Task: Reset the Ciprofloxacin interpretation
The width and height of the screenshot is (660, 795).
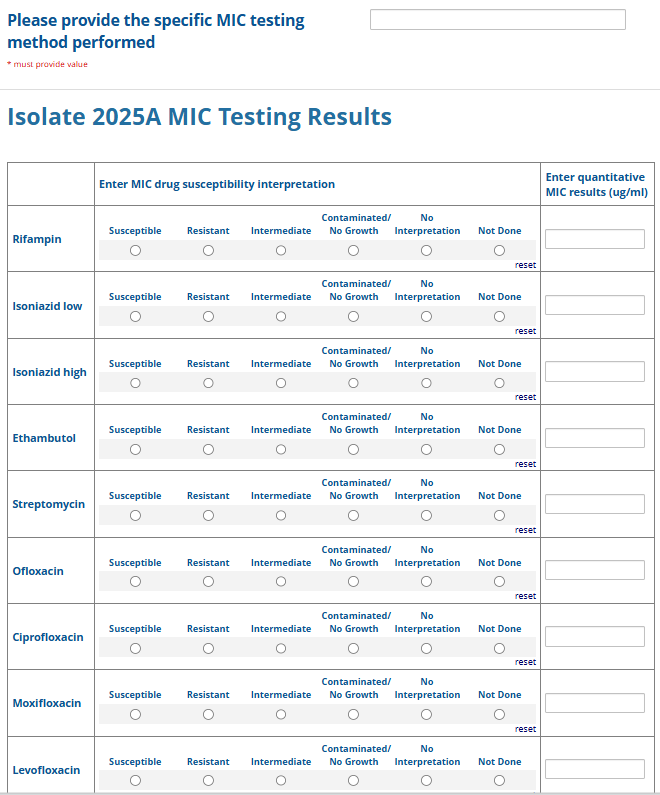Action: click(x=525, y=662)
